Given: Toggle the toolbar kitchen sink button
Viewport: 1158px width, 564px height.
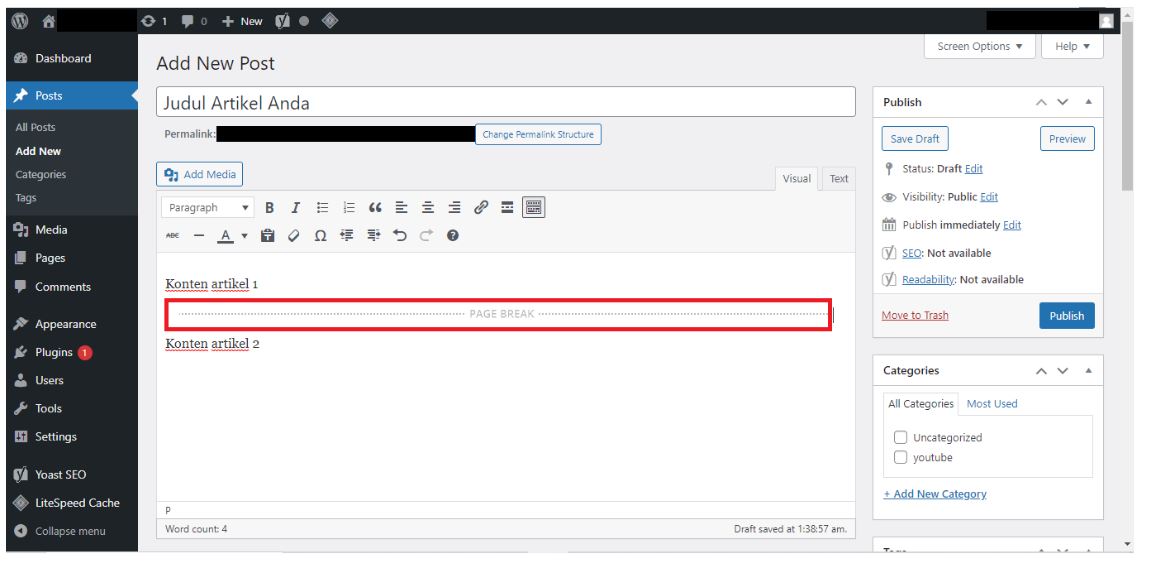Looking at the screenshot, I should (x=534, y=207).
